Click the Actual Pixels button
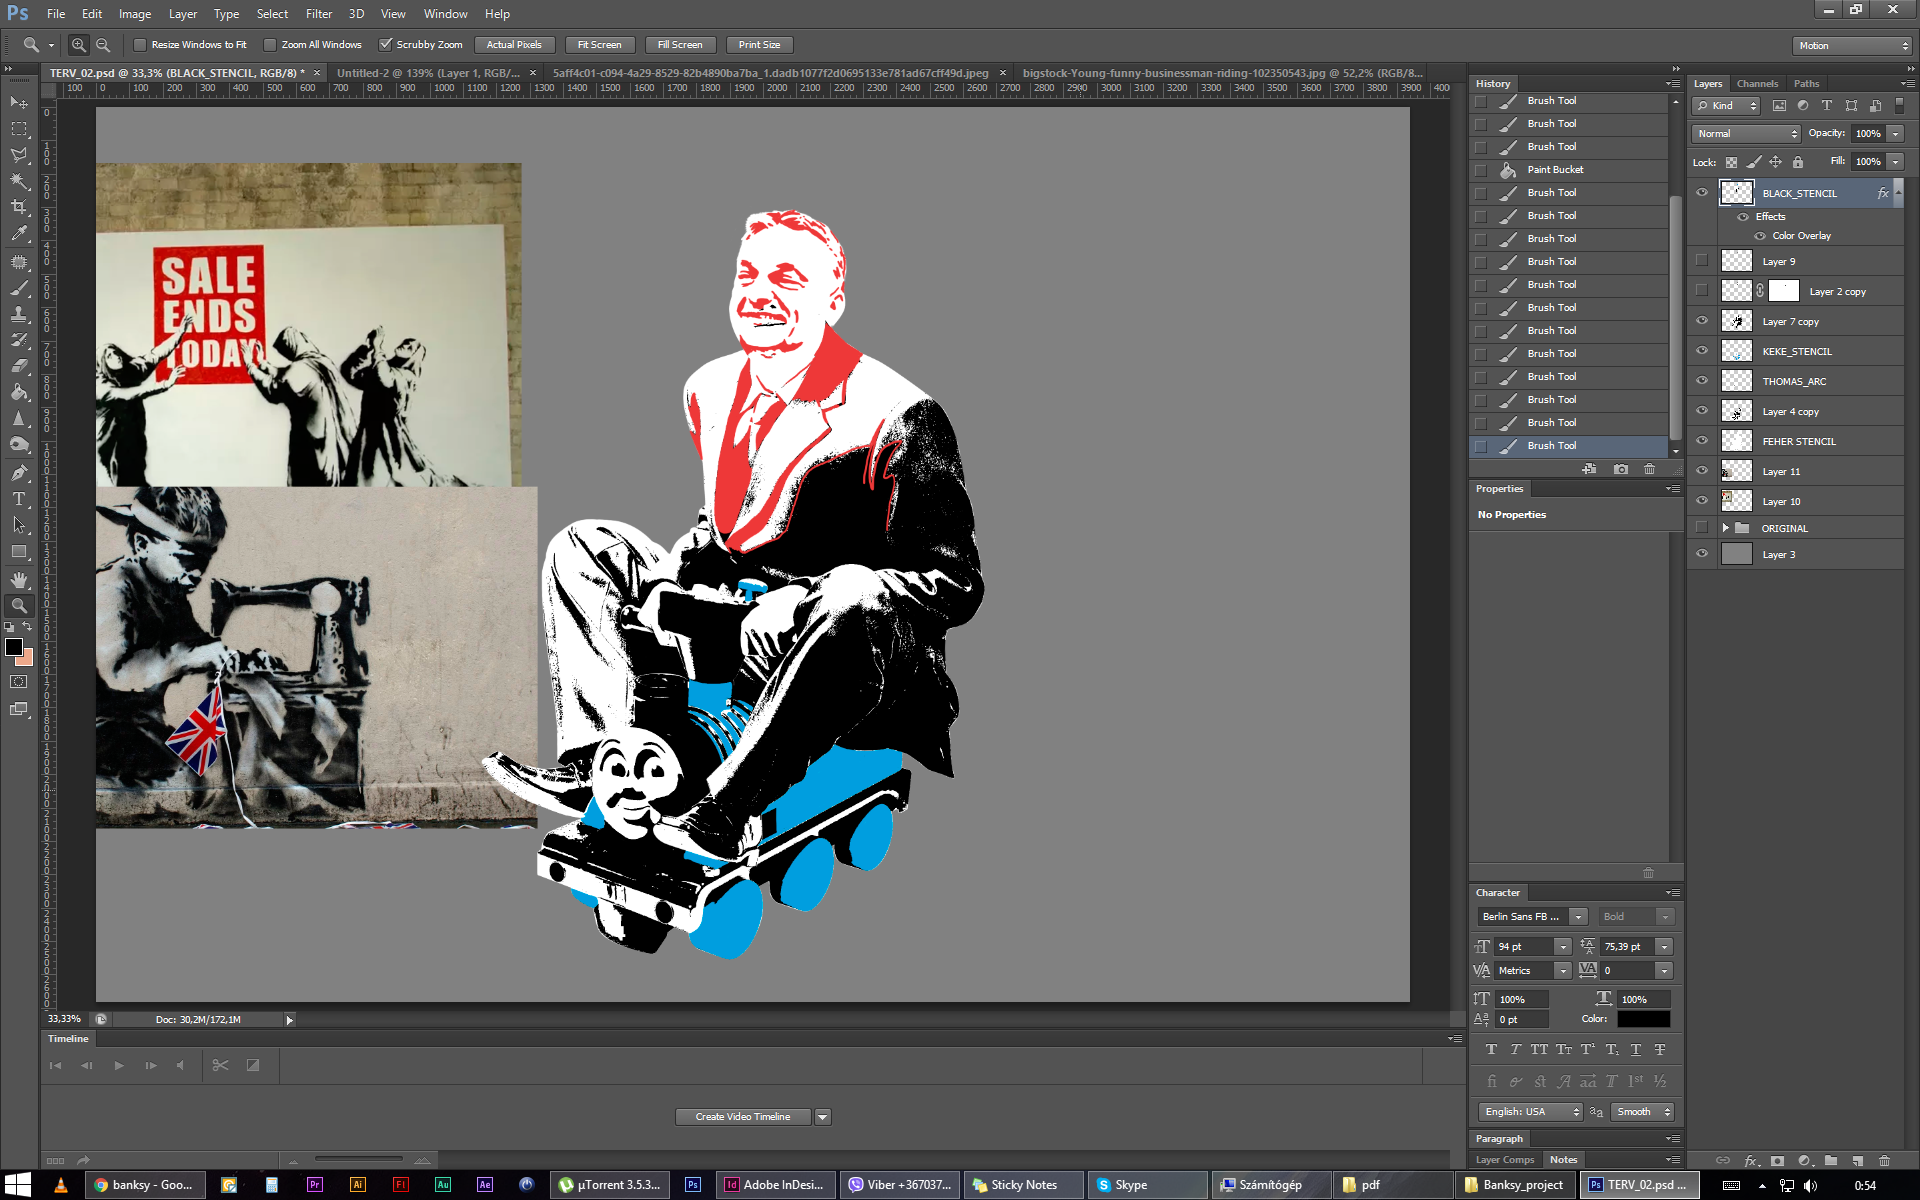The height and width of the screenshot is (1200, 1920). click(x=514, y=45)
